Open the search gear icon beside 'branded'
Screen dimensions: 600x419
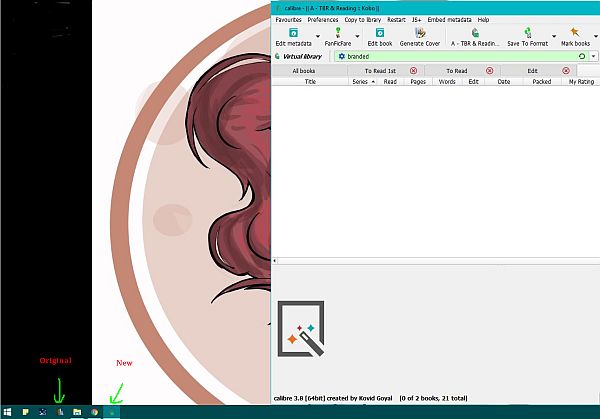coord(342,56)
